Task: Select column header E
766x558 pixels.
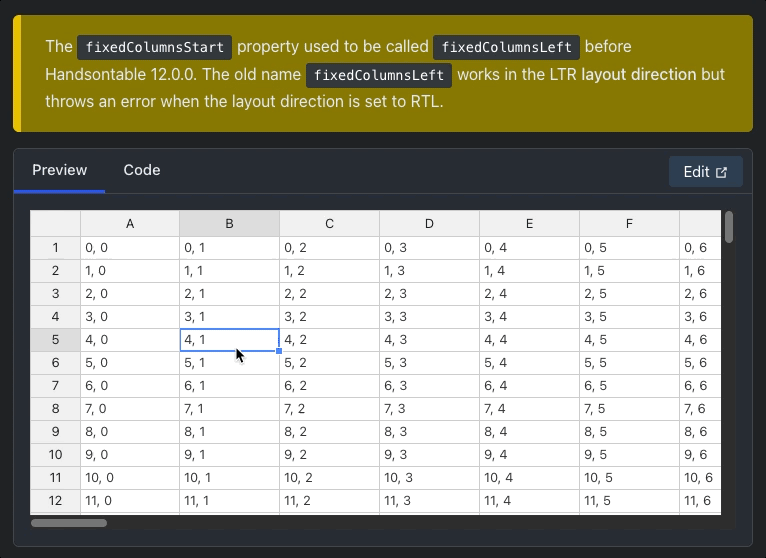Action: (x=530, y=224)
